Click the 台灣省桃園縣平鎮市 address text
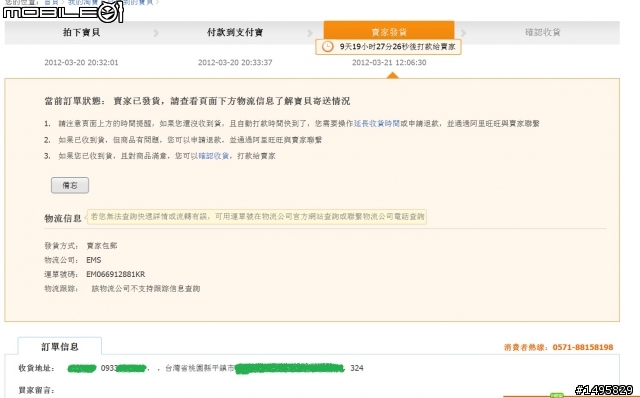This screenshot has width=640, height=398. click(x=200, y=368)
